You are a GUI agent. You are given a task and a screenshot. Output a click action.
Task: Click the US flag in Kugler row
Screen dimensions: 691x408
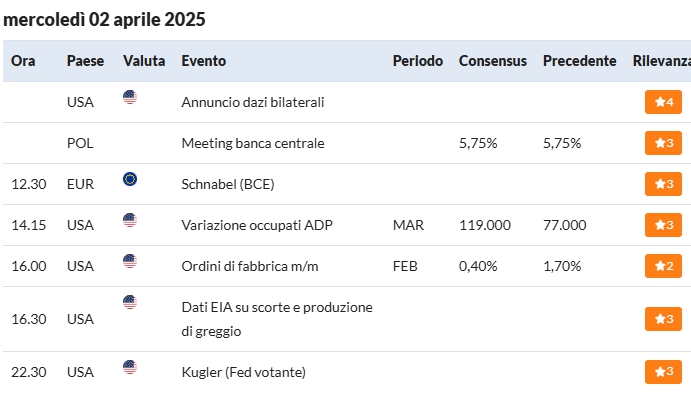tap(130, 367)
